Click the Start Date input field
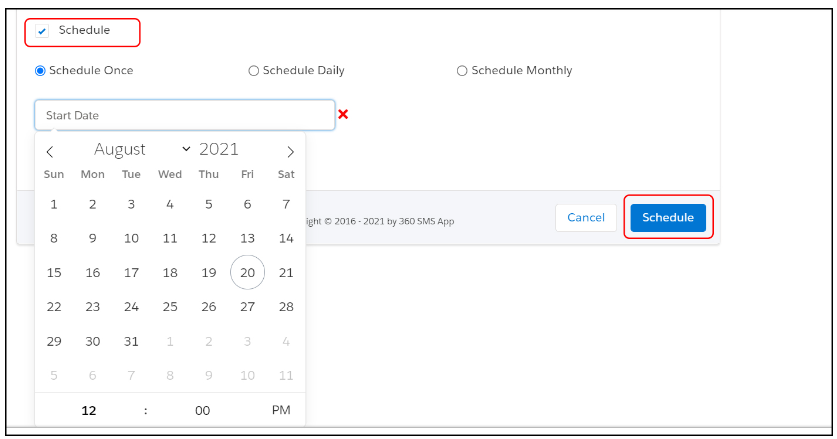Image resolution: width=837 pixels, height=439 pixels. click(x=185, y=115)
